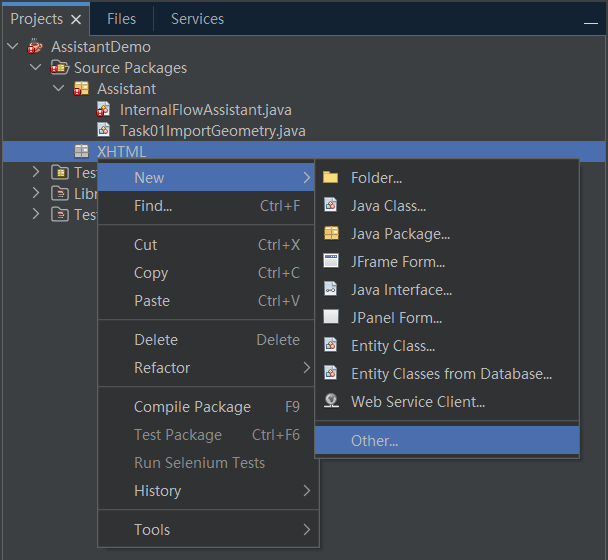The image size is (608, 560).
Task: Select Task01ImportGeometry.java file
Action: (212, 131)
